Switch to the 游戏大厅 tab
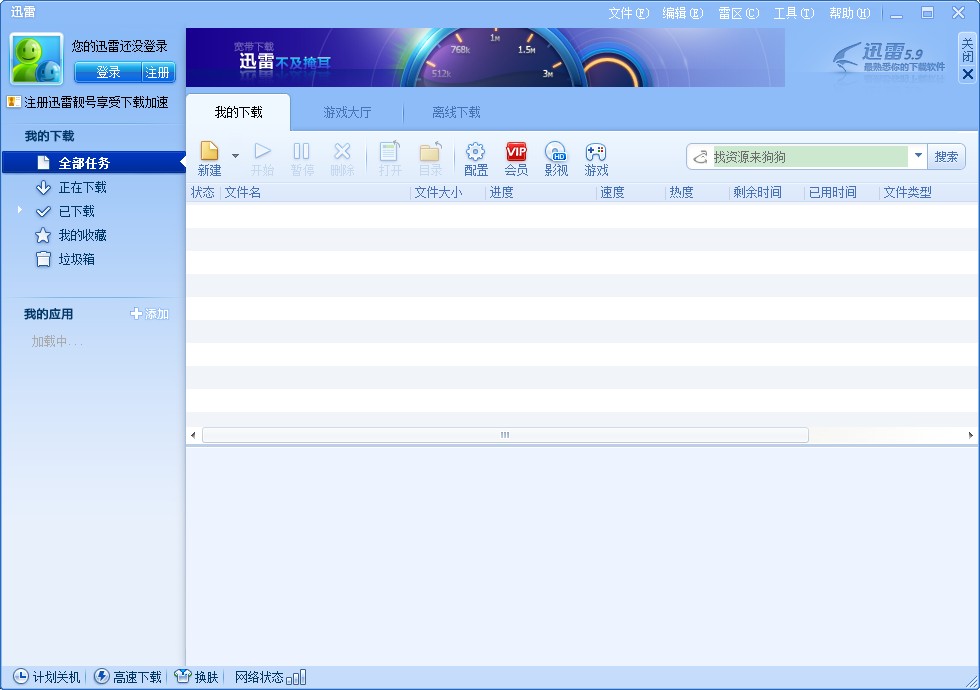The height and width of the screenshot is (690, 980). pos(346,113)
